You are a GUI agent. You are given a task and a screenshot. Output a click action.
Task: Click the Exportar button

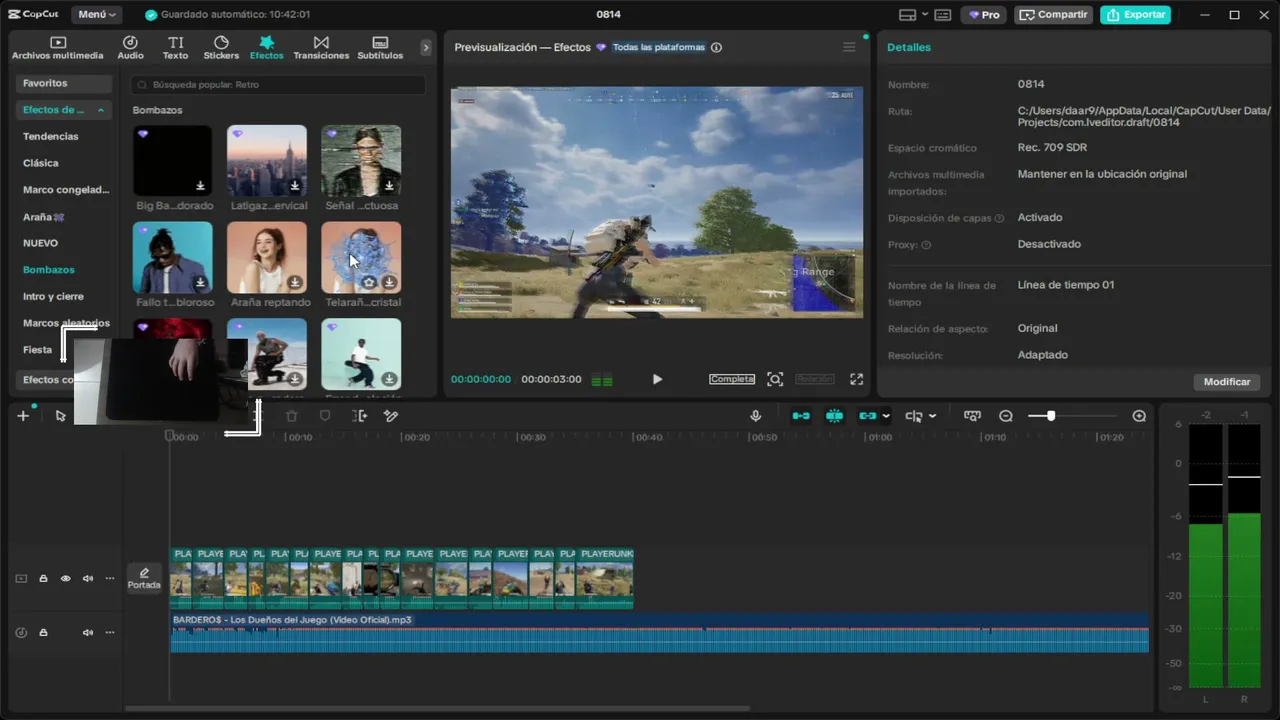pos(1136,15)
